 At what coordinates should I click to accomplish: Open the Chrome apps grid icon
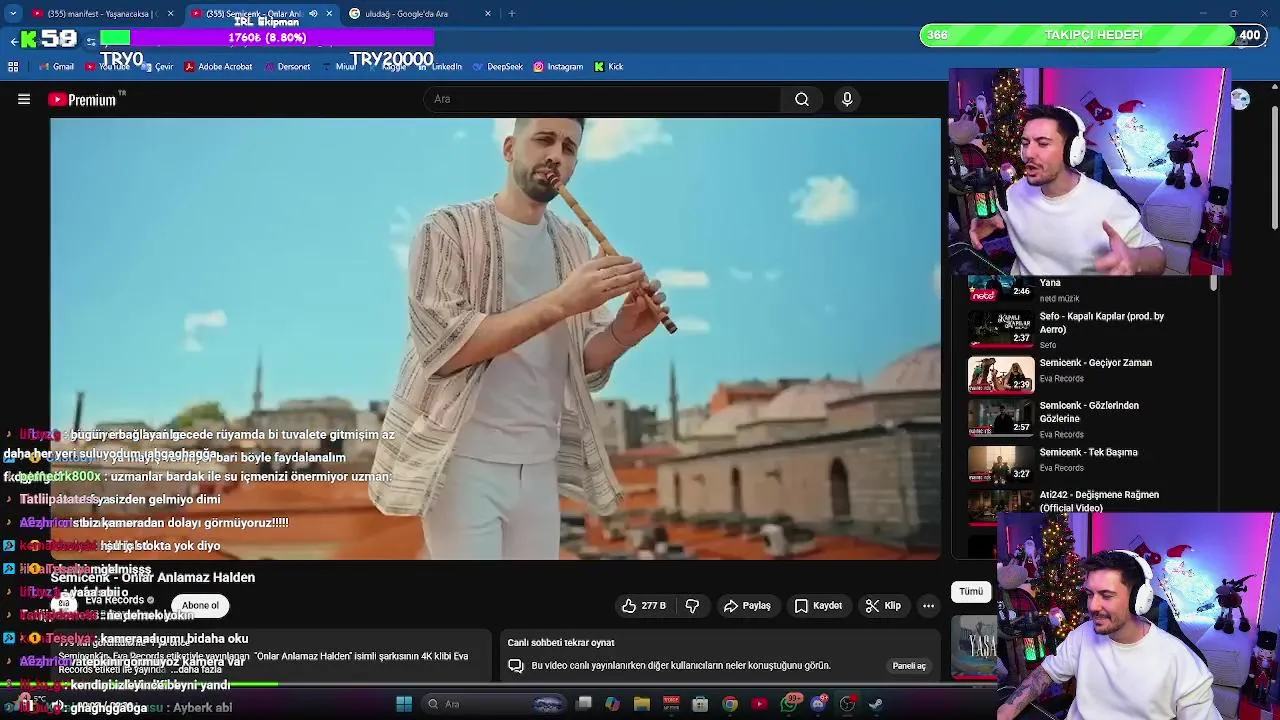point(13,67)
